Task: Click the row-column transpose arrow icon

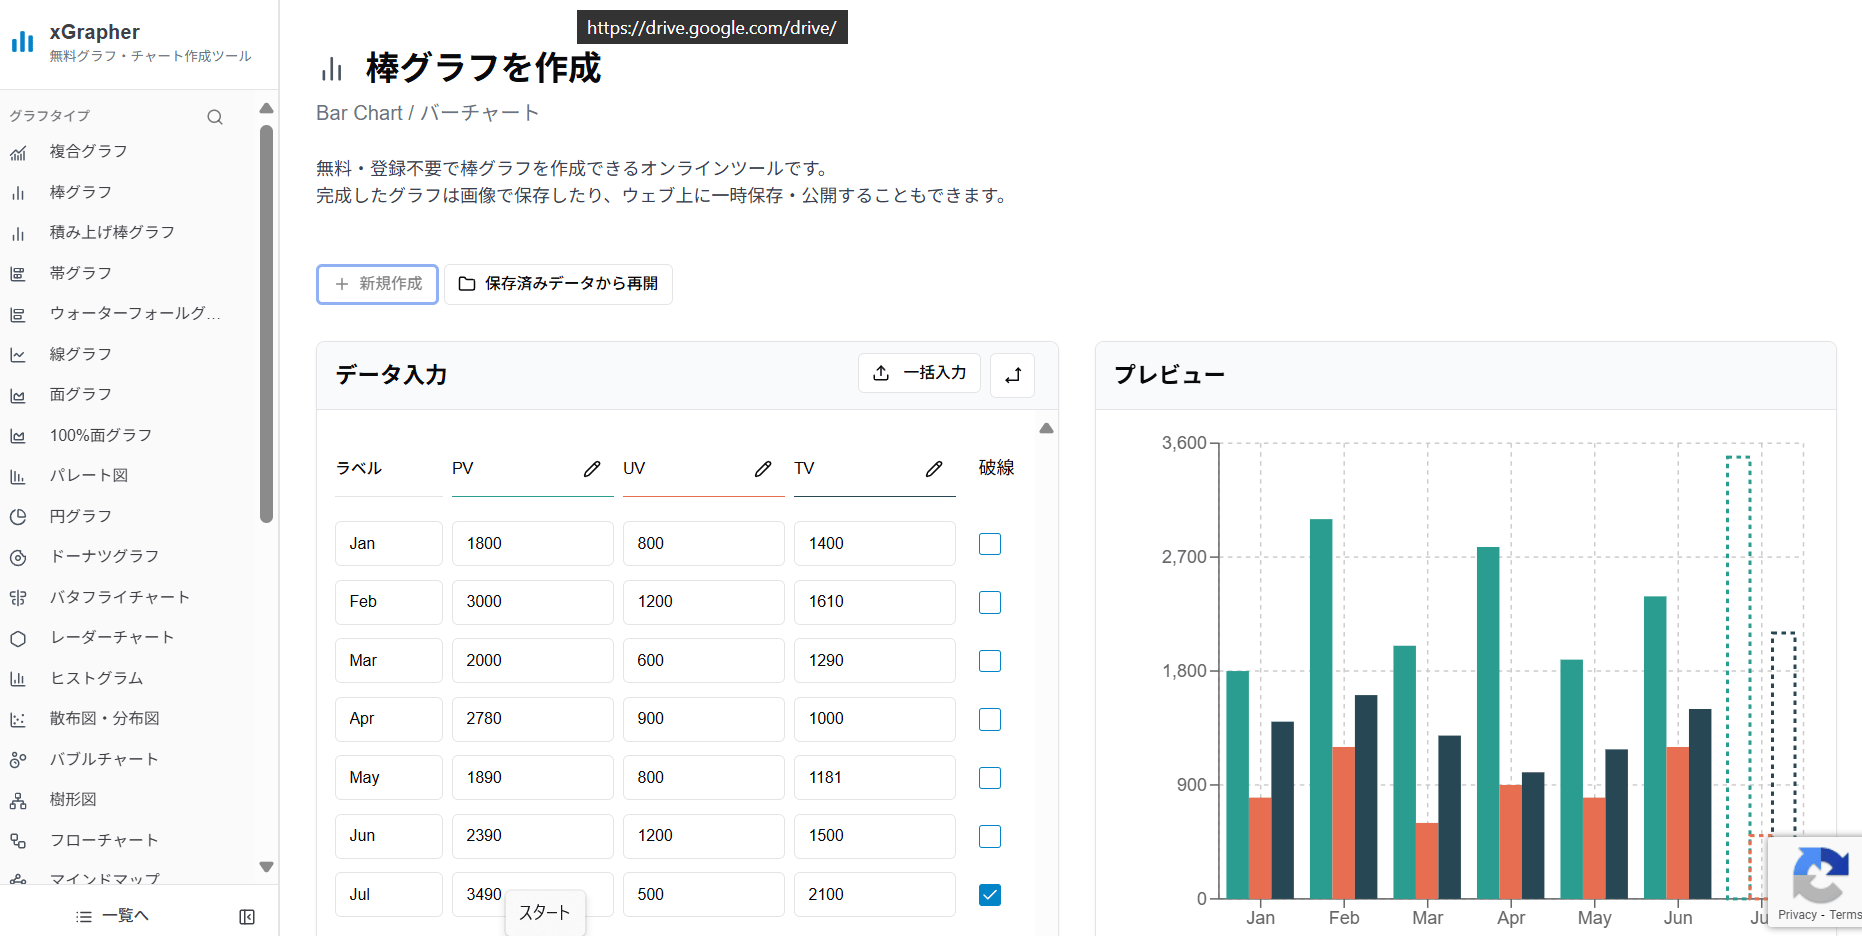Action: (1012, 374)
